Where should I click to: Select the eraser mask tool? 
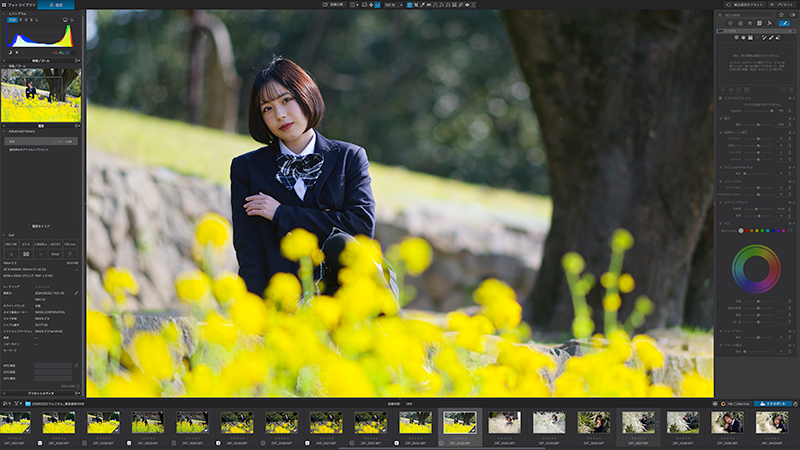pyautogui.click(x=778, y=38)
